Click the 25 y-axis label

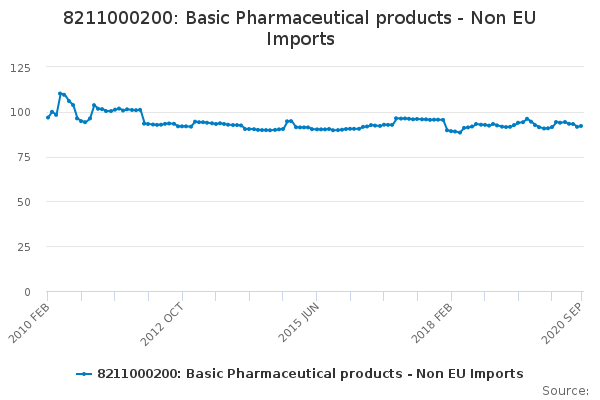(x=23, y=247)
